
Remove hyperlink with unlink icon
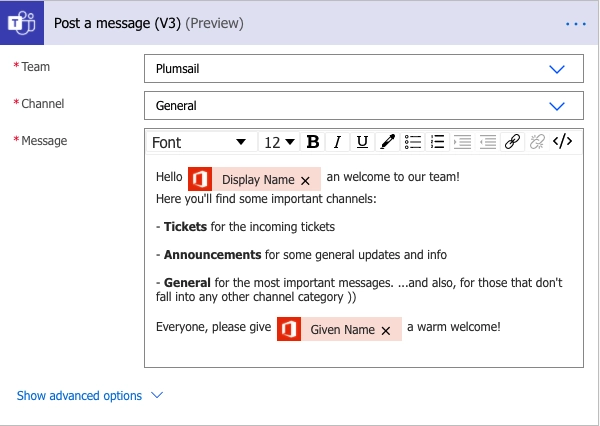537,142
